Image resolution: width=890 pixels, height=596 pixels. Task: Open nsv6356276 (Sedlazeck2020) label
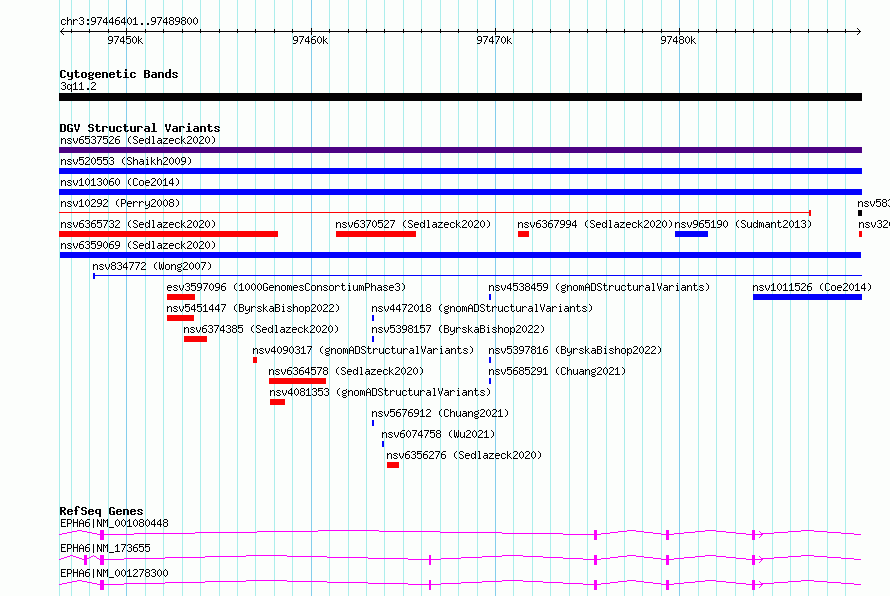point(464,455)
